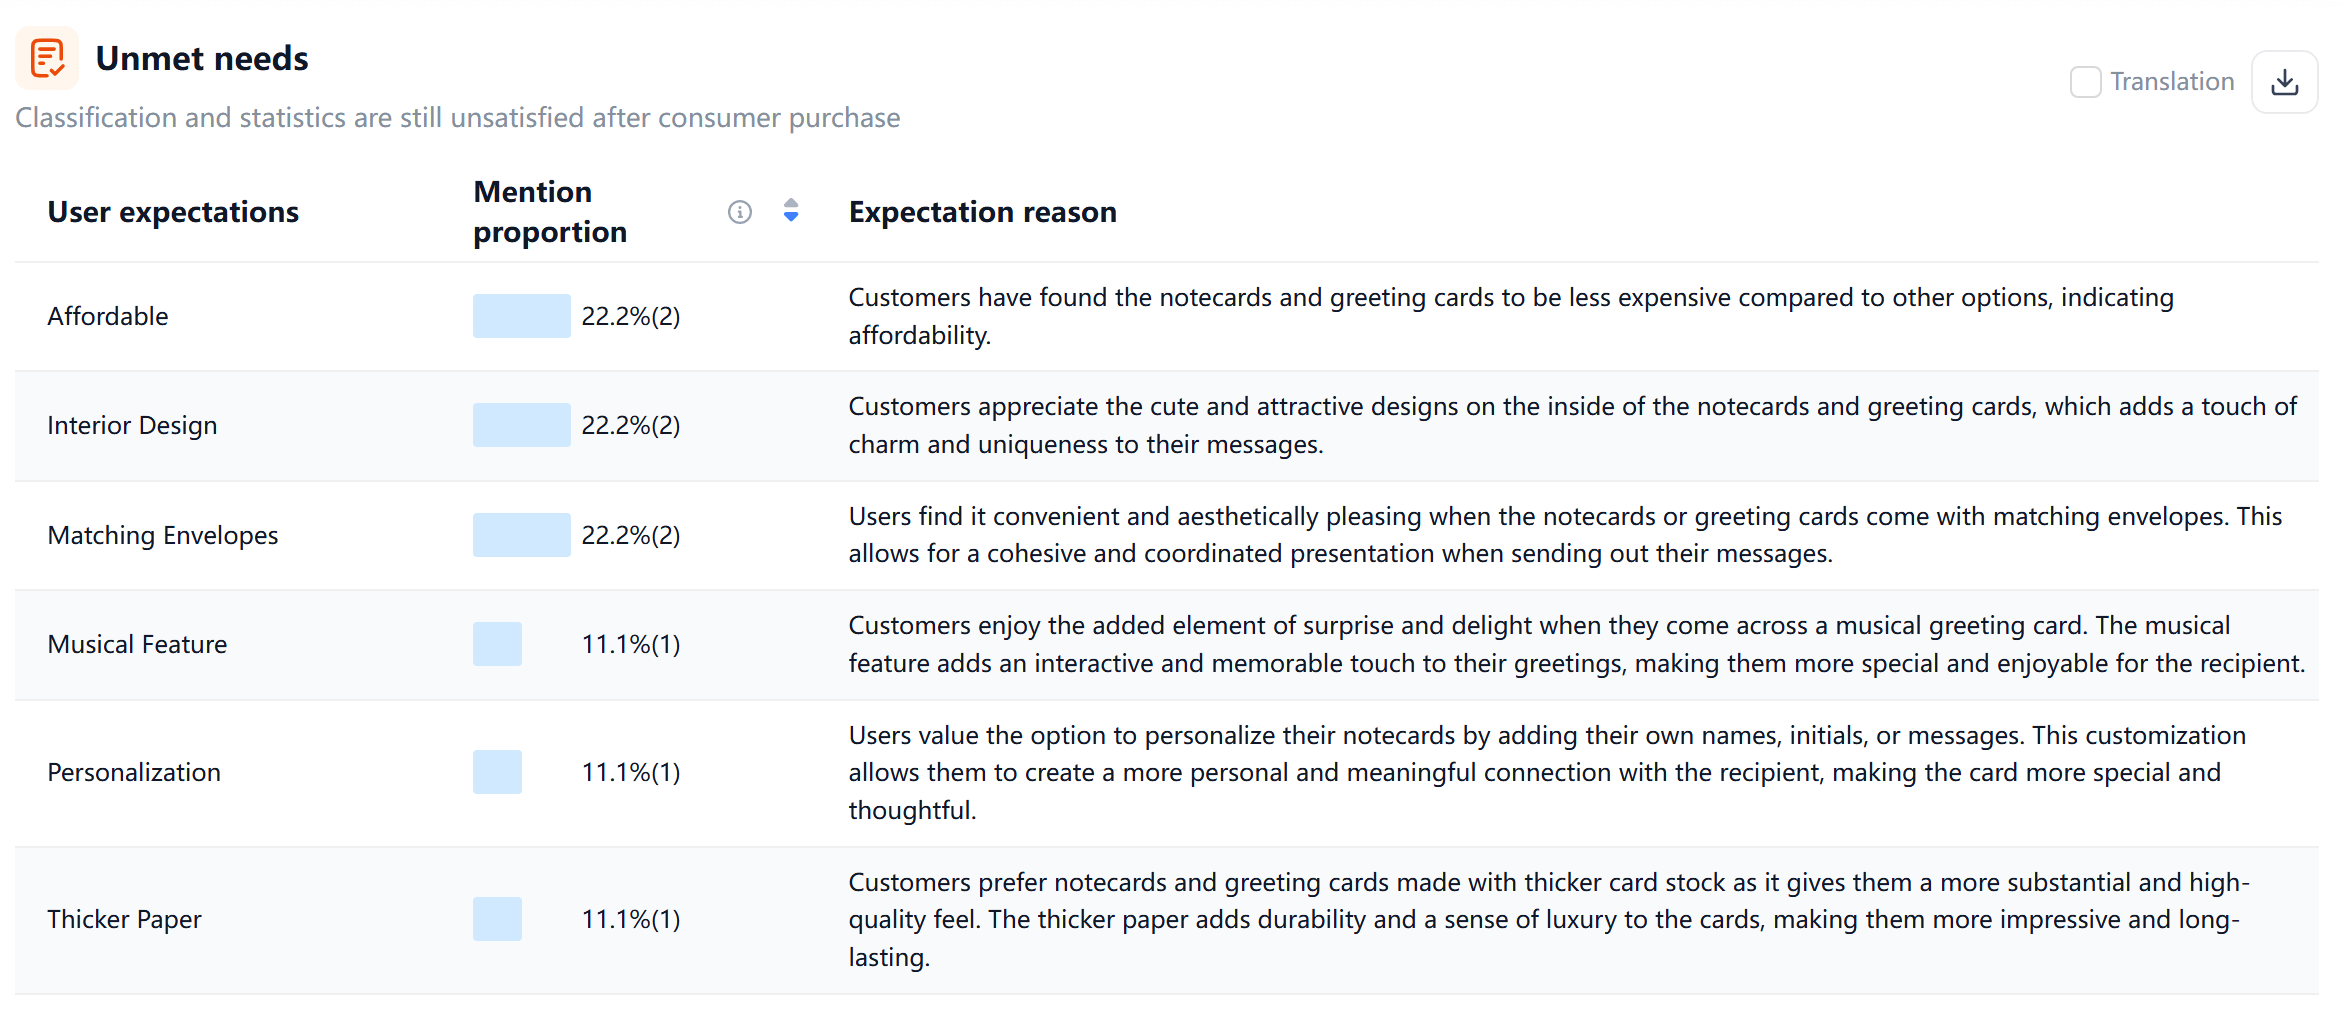
Task: Click the Interior Design proportion bar
Action: point(521,425)
